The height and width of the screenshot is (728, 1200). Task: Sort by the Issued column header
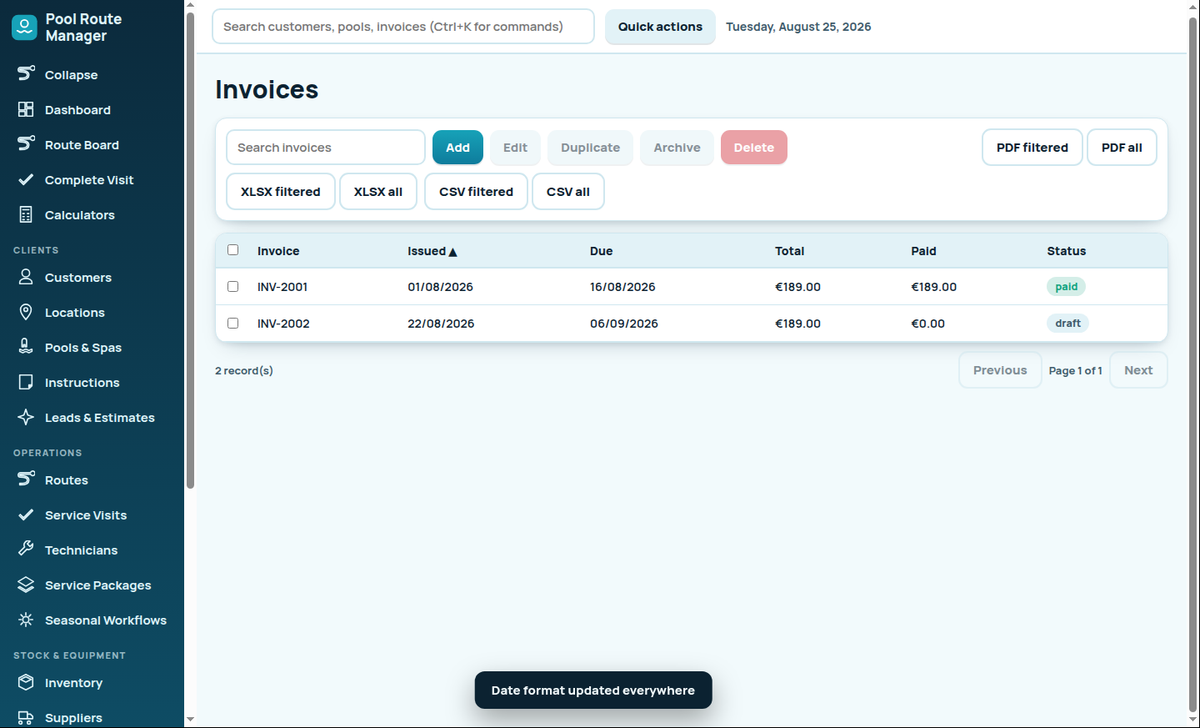click(x=432, y=251)
